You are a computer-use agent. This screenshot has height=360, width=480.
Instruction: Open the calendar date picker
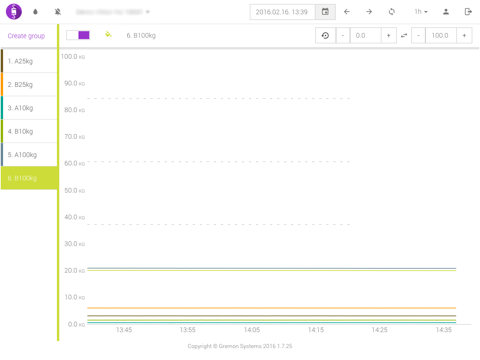point(325,12)
